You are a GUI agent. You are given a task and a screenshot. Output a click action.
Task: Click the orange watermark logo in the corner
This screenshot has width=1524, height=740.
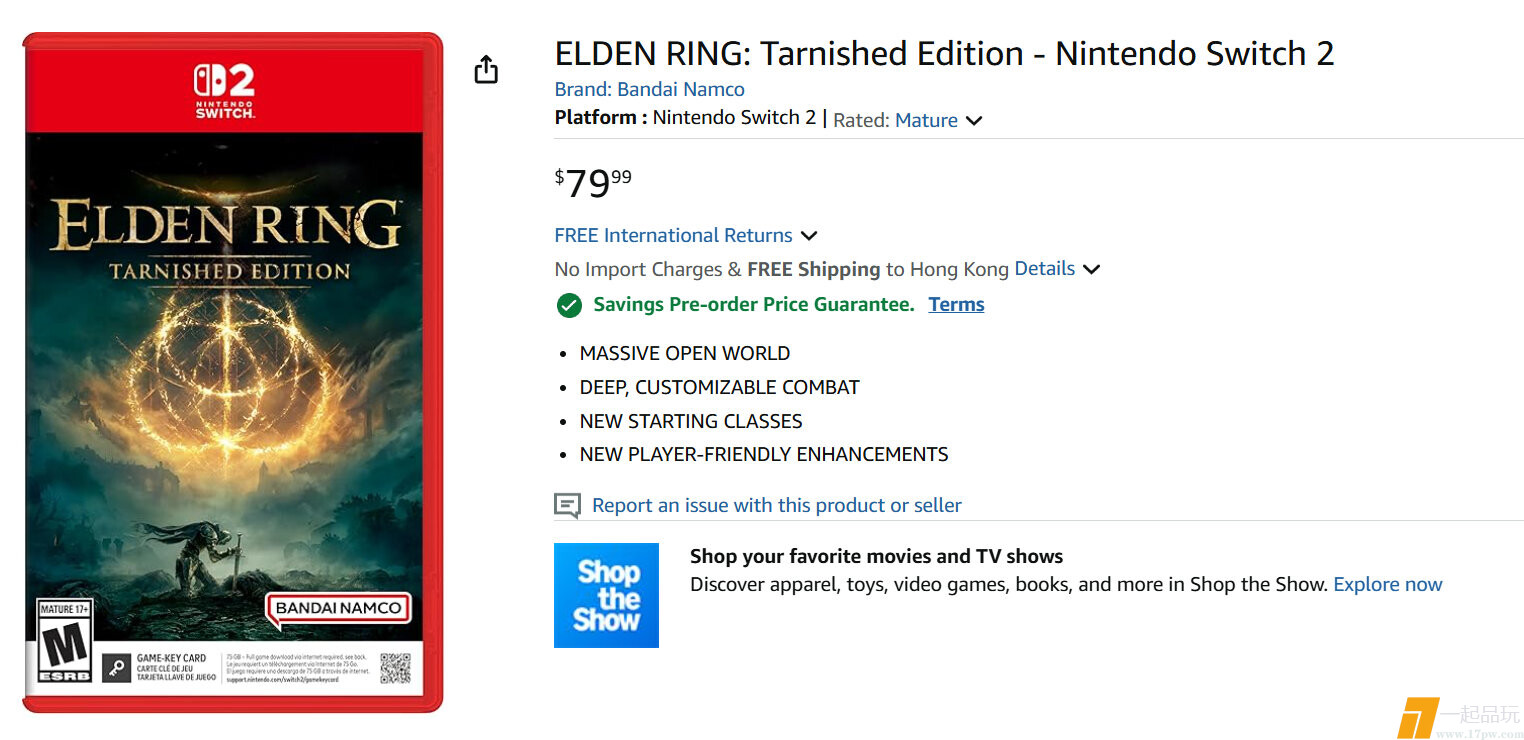click(1417, 718)
